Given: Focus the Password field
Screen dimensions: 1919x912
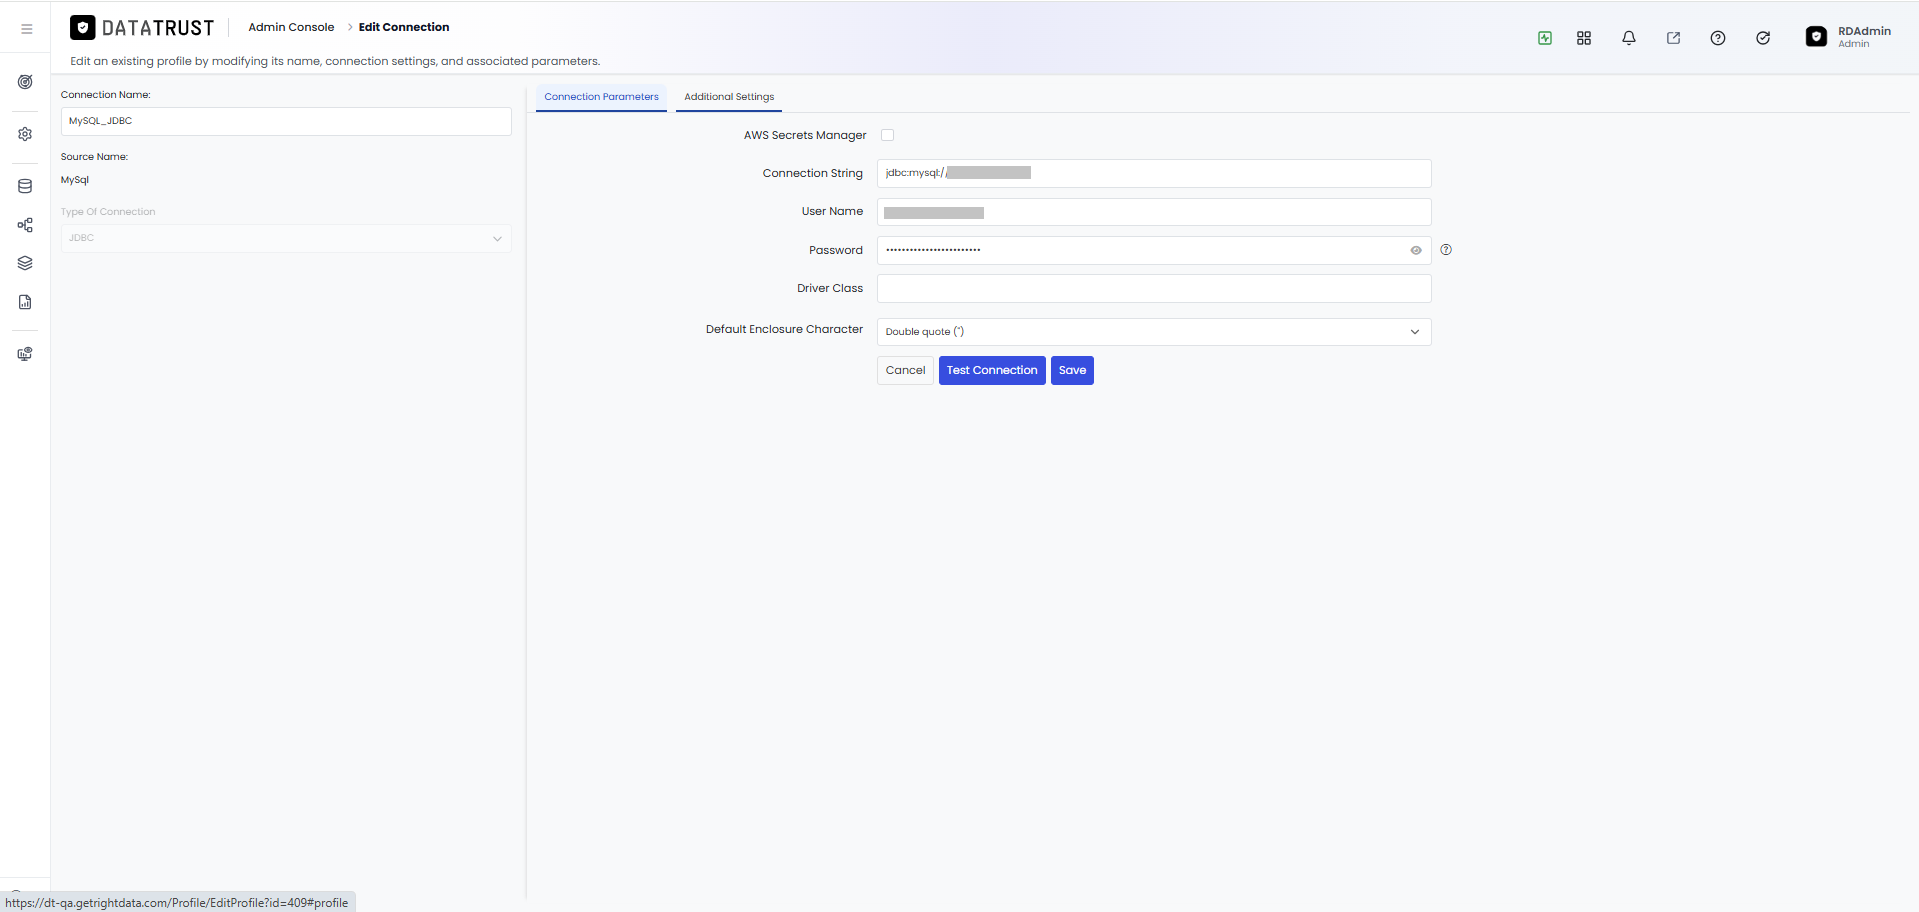Looking at the screenshot, I should point(1154,250).
